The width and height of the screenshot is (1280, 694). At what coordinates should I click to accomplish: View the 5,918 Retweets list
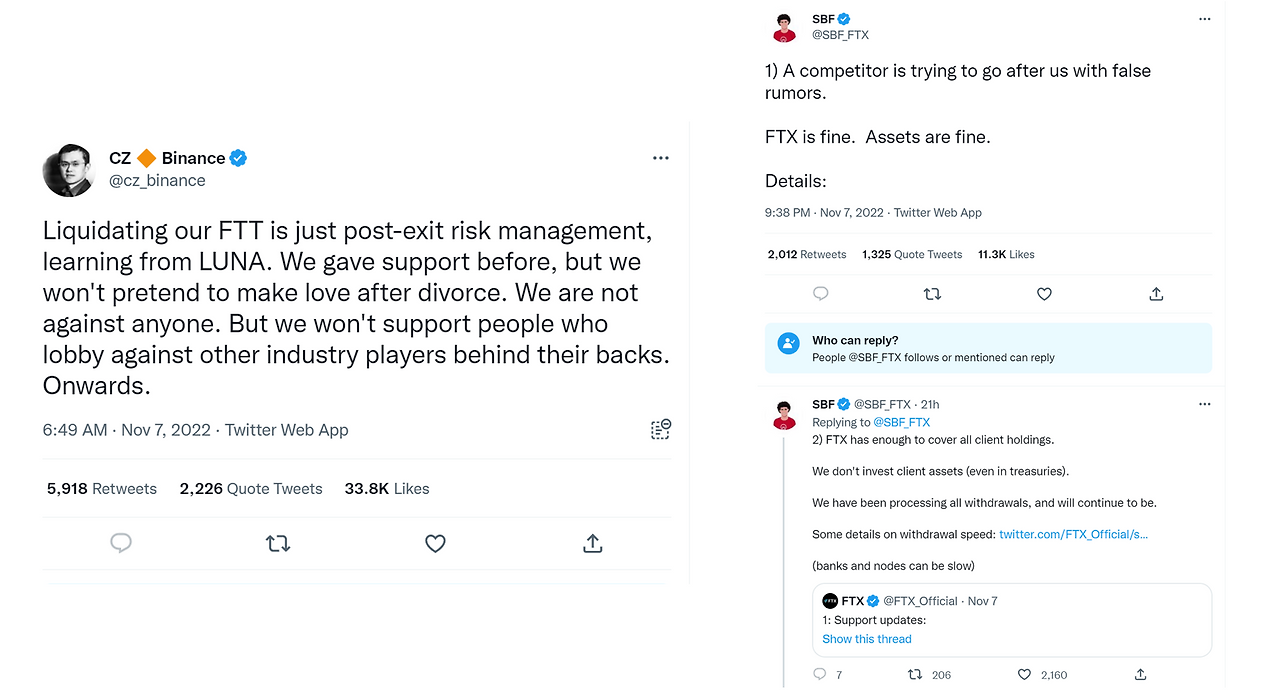click(x=102, y=489)
